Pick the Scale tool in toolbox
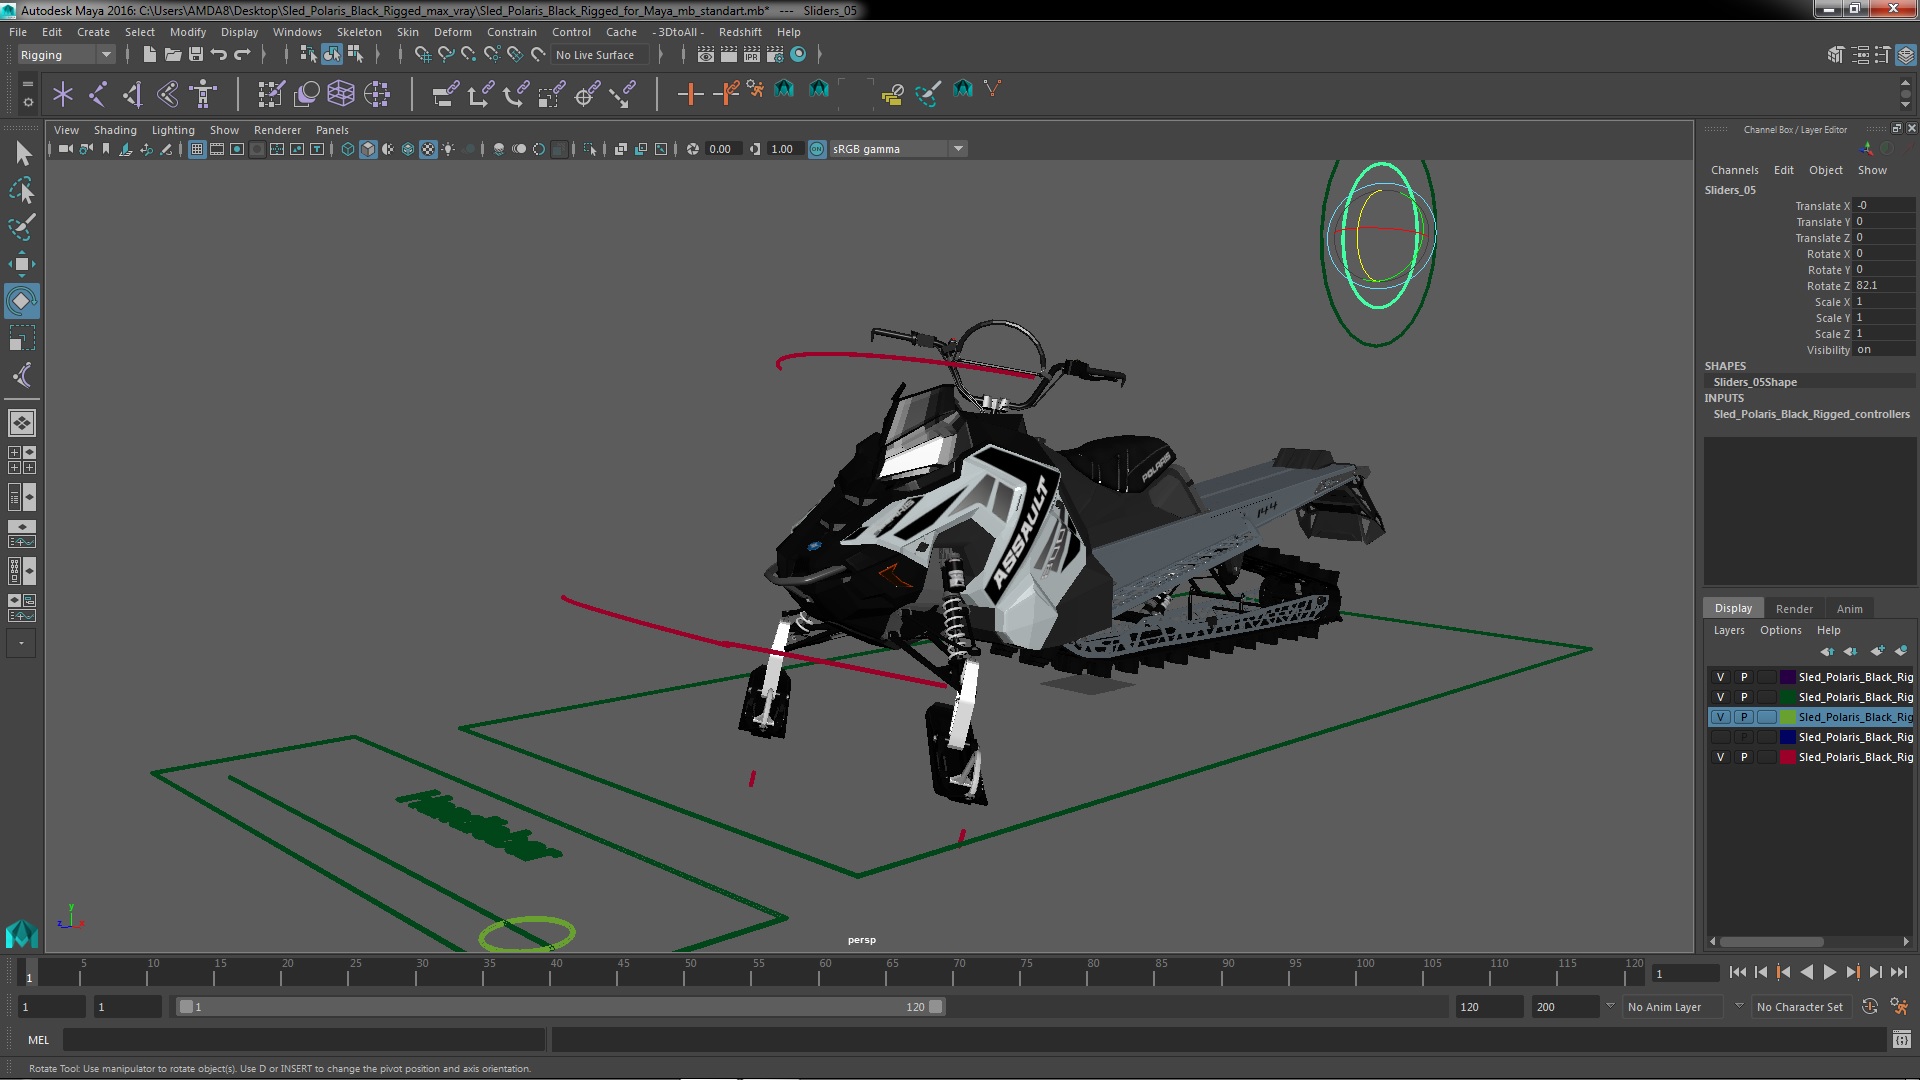The image size is (1920, 1080). (22, 338)
